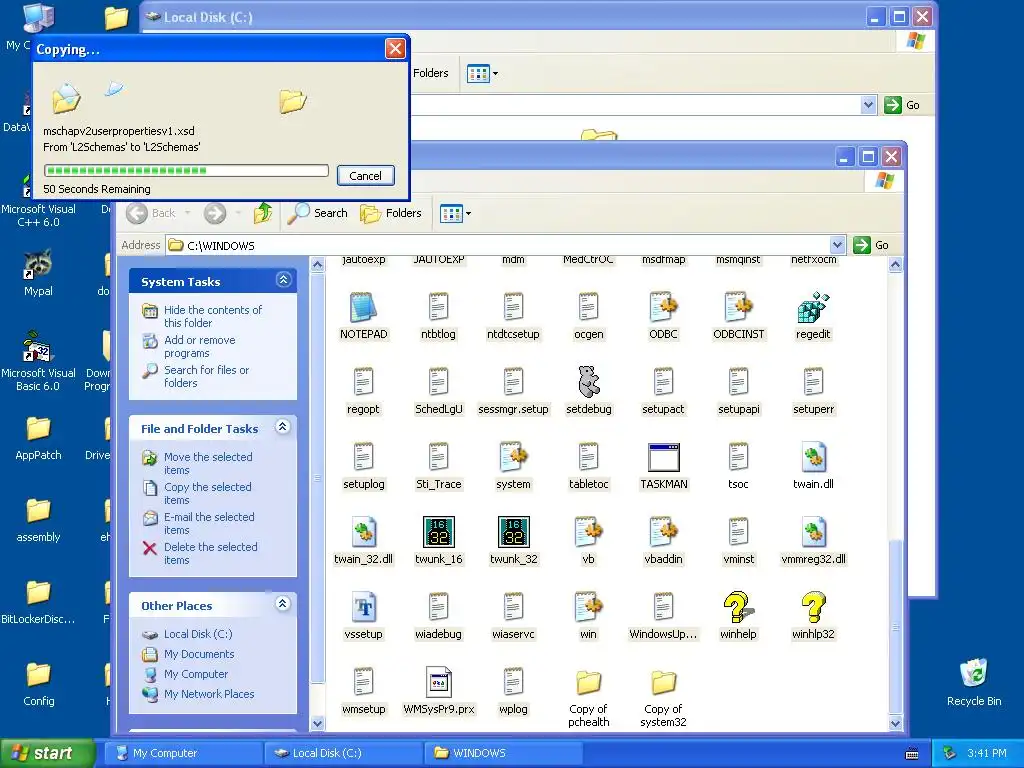
Task: Switch to WINDOWS taskbar button
Action: (x=504, y=753)
